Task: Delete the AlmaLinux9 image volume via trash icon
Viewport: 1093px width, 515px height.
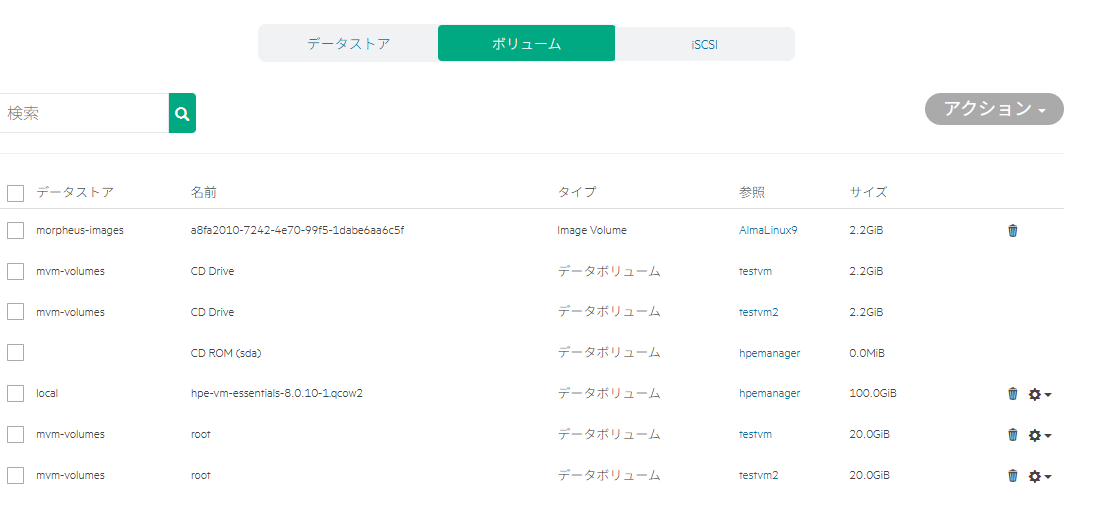Action: (x=1012, y=231)
